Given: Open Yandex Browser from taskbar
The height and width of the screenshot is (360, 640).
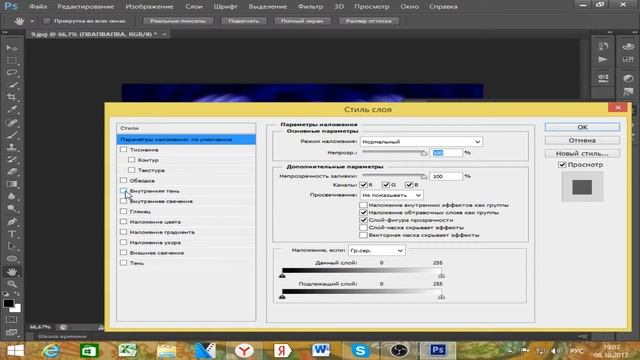Looking at the screenshot, I should point(244,351).
